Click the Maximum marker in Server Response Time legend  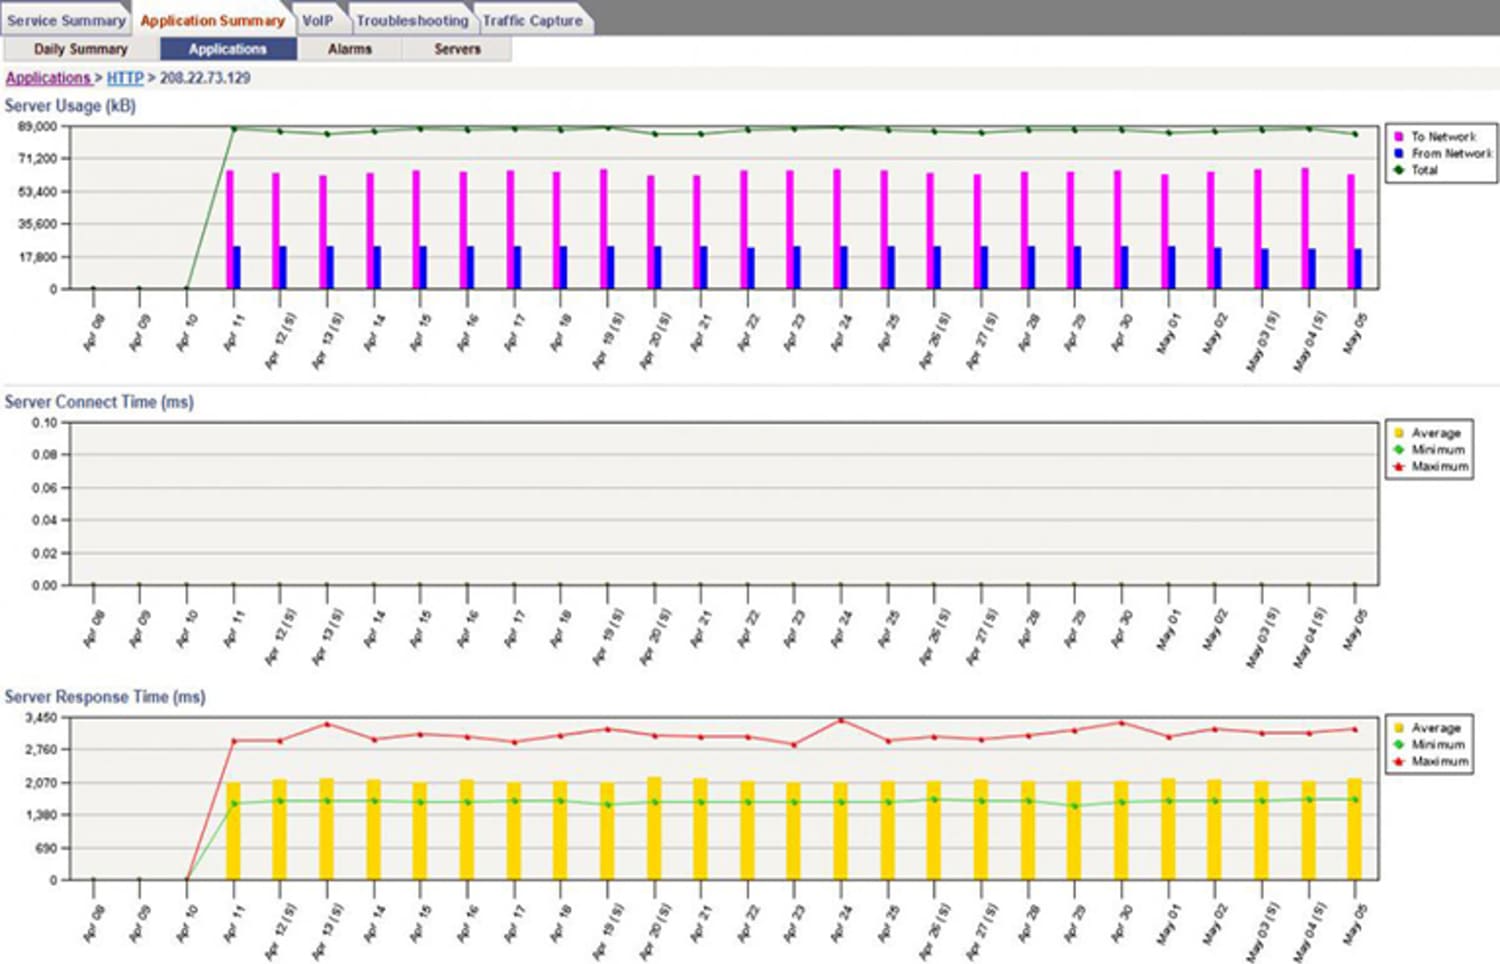1398,762
